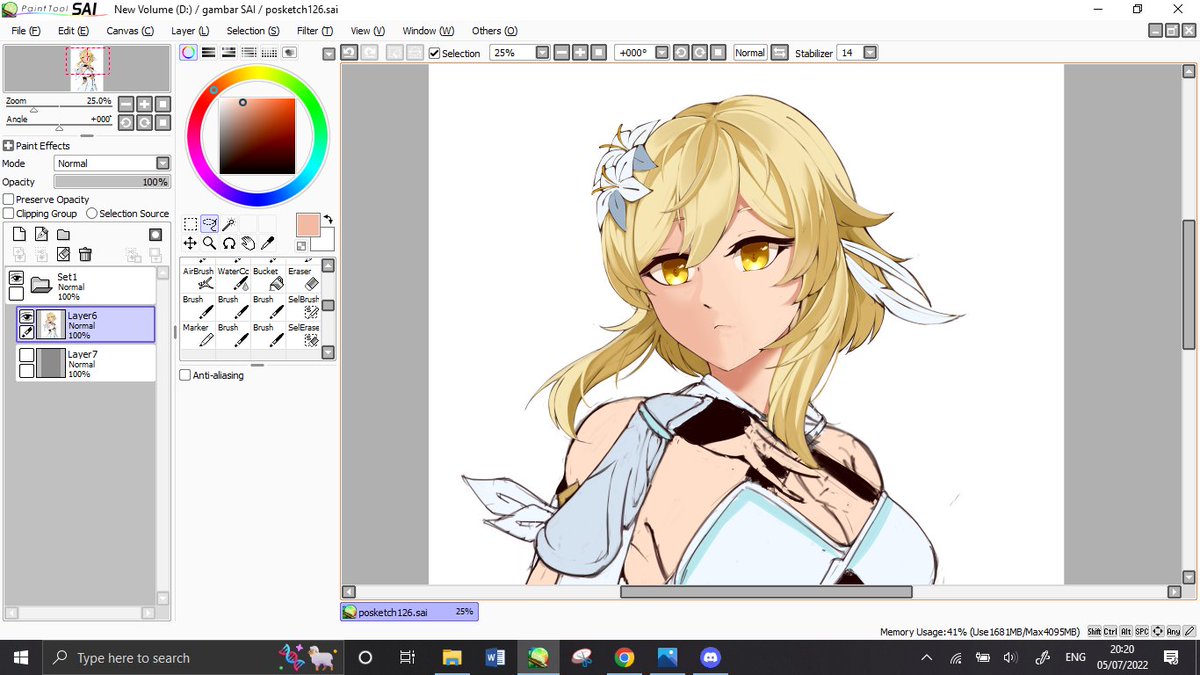The height and width of the screenshot is (675, 1200).
Task: Choose the WaterColor brush tool
Action: tap(233, 279)
